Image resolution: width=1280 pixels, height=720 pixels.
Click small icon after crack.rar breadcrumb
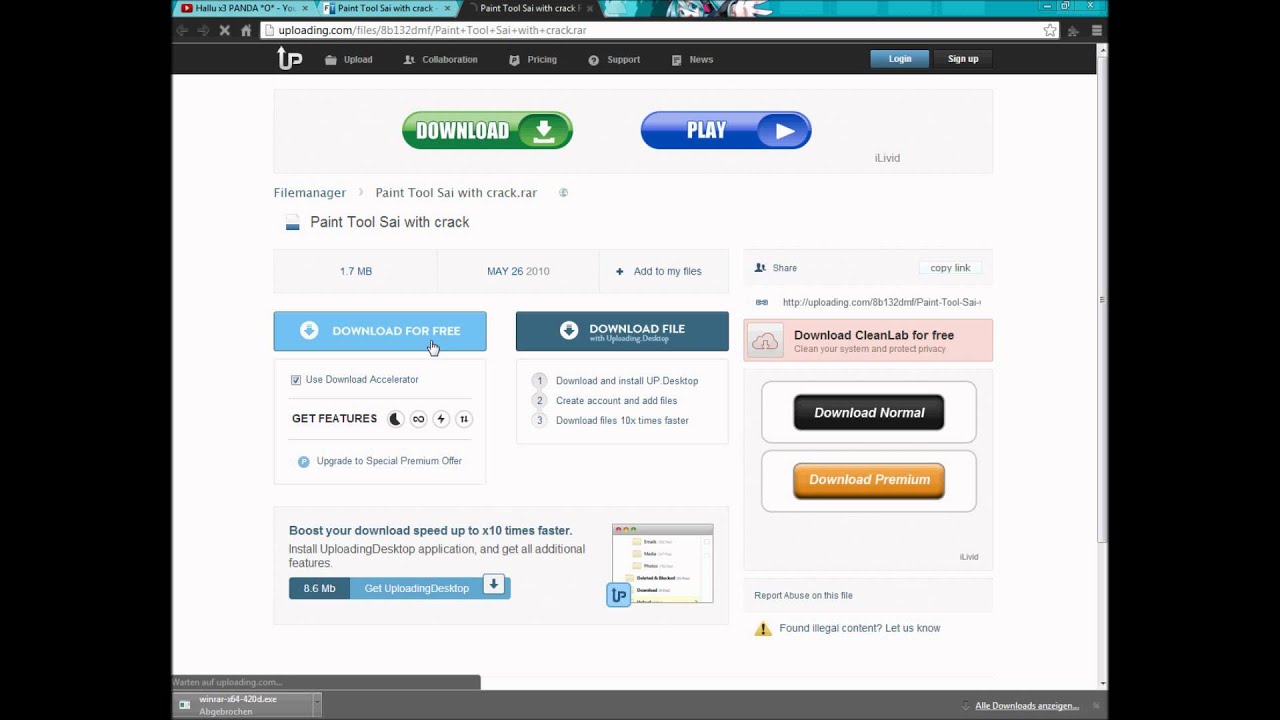click(x=563, y=193)
